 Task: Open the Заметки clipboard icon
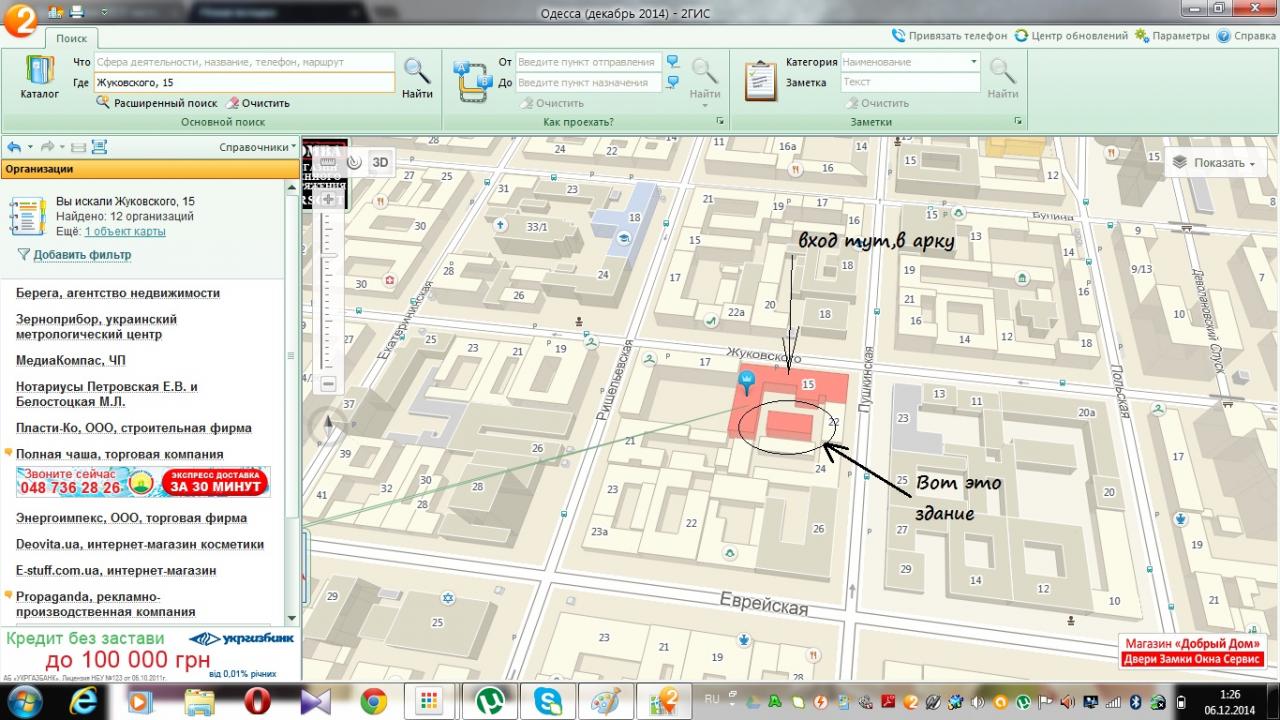point(761,80)
